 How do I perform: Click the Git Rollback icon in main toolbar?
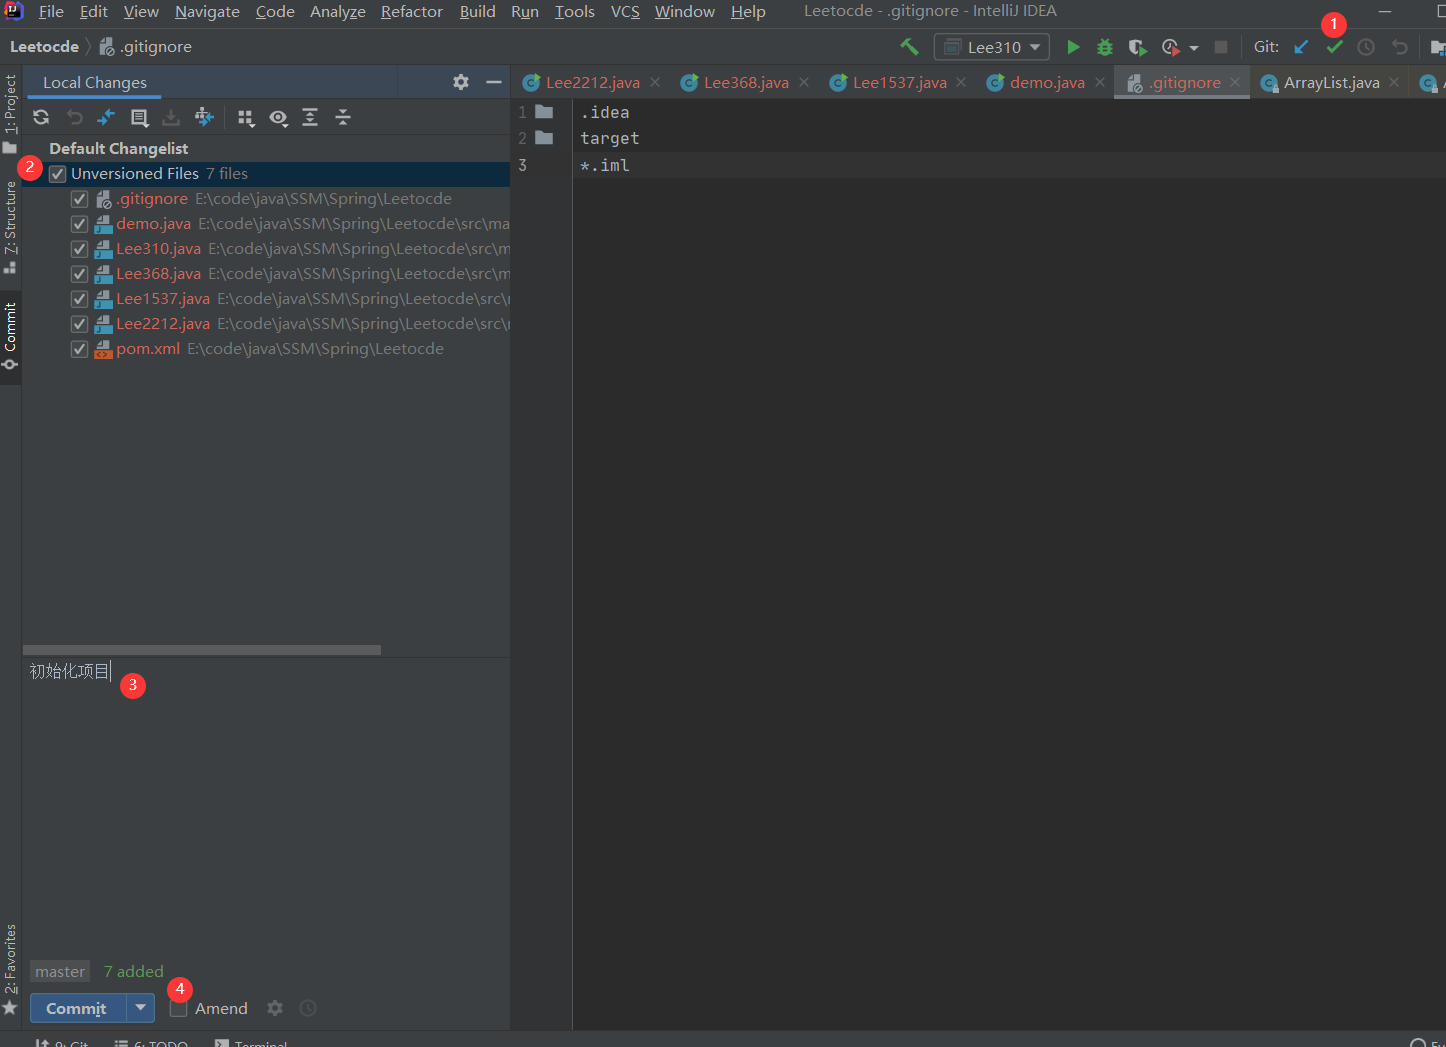pyautogui.click(x=1399, y=47)
